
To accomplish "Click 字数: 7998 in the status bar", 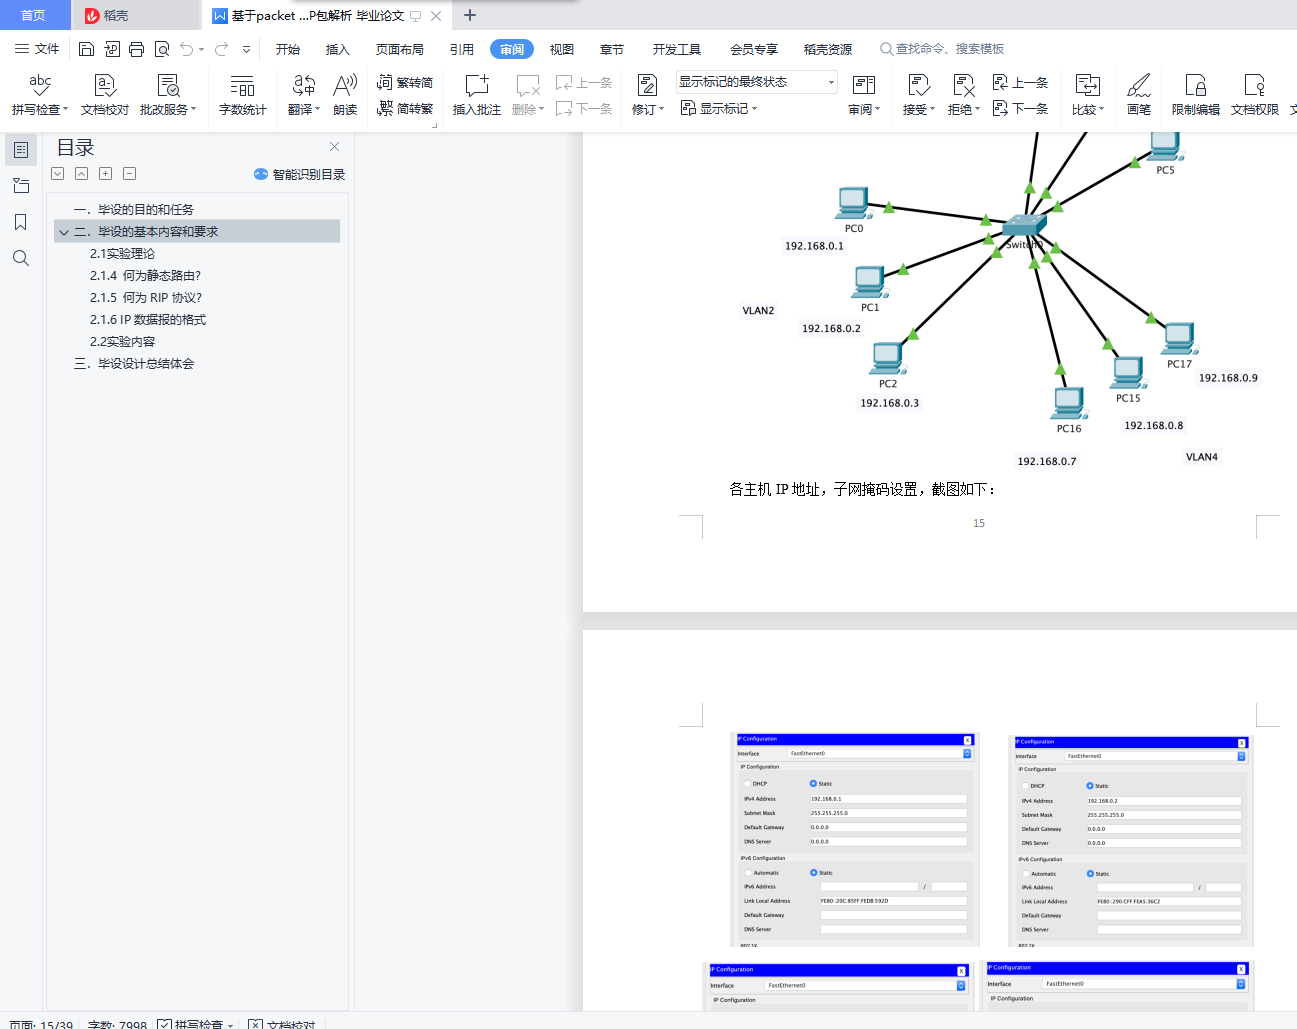I will 117,1024.
